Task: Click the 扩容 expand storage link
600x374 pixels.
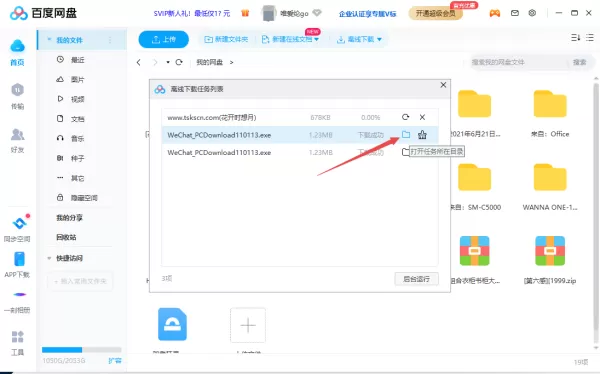Action: coord(115,361)
